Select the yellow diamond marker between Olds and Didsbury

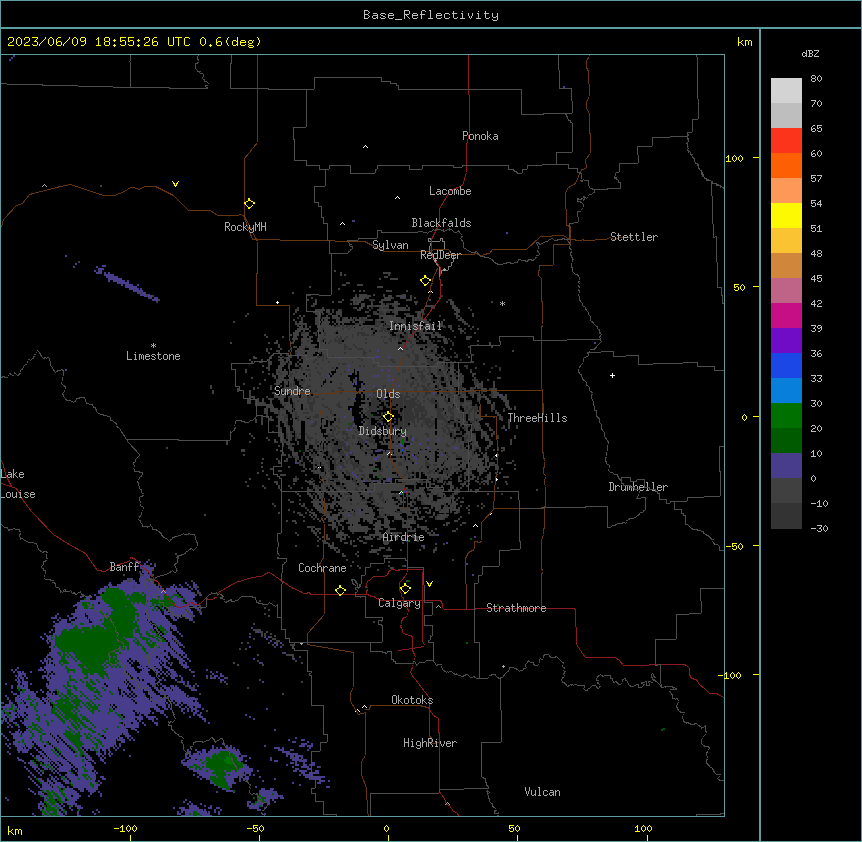388,417
